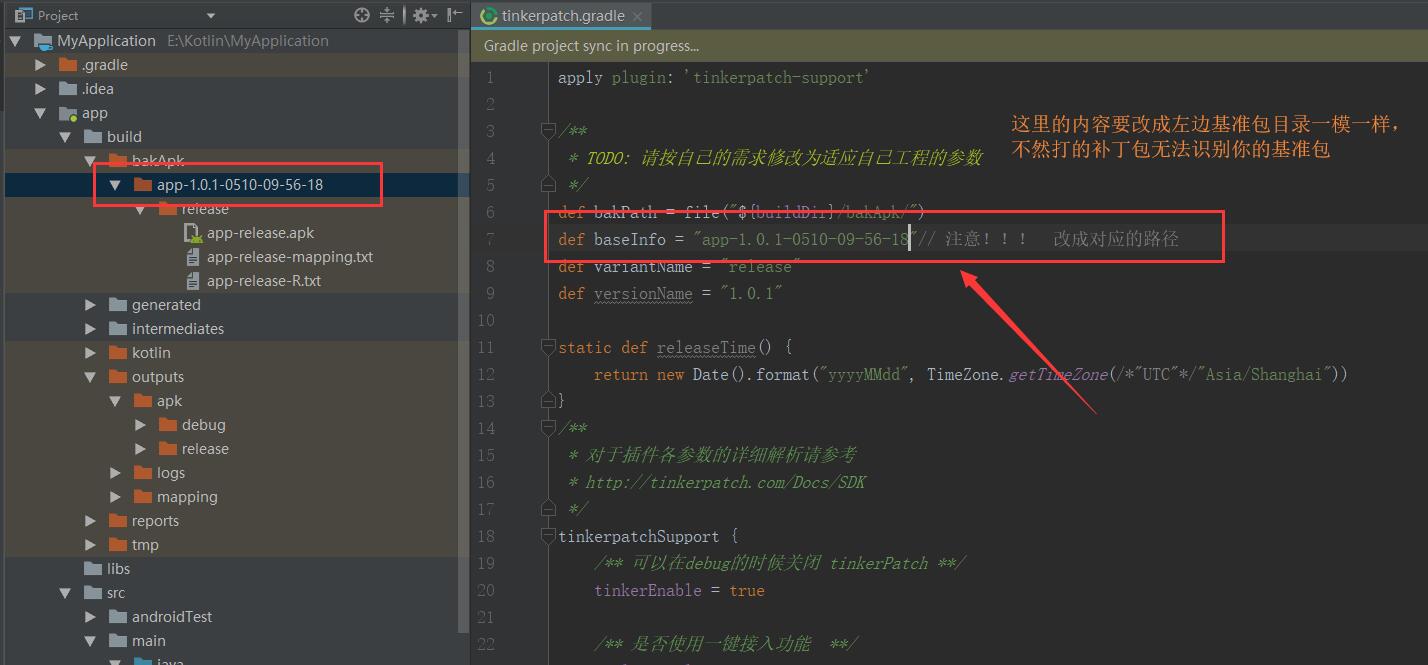Select app-release.apk in the tree
1428x665 pixels.
click(x=260, y=233)
